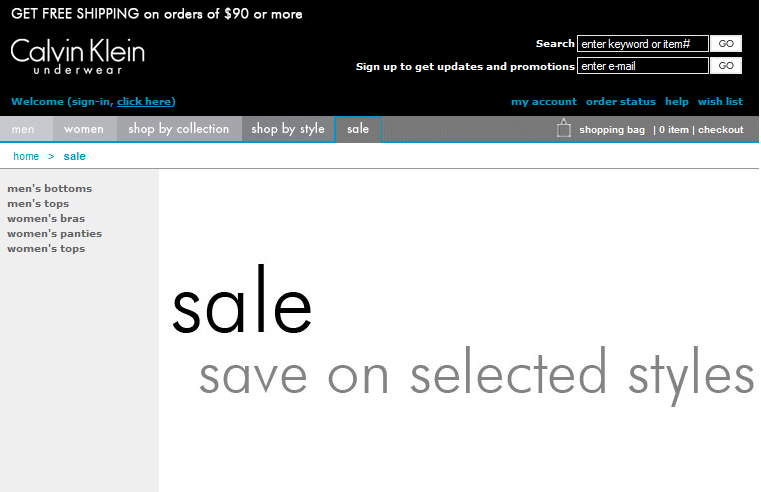
Task: Switch to the sale tab
Action: click(358, 129)
